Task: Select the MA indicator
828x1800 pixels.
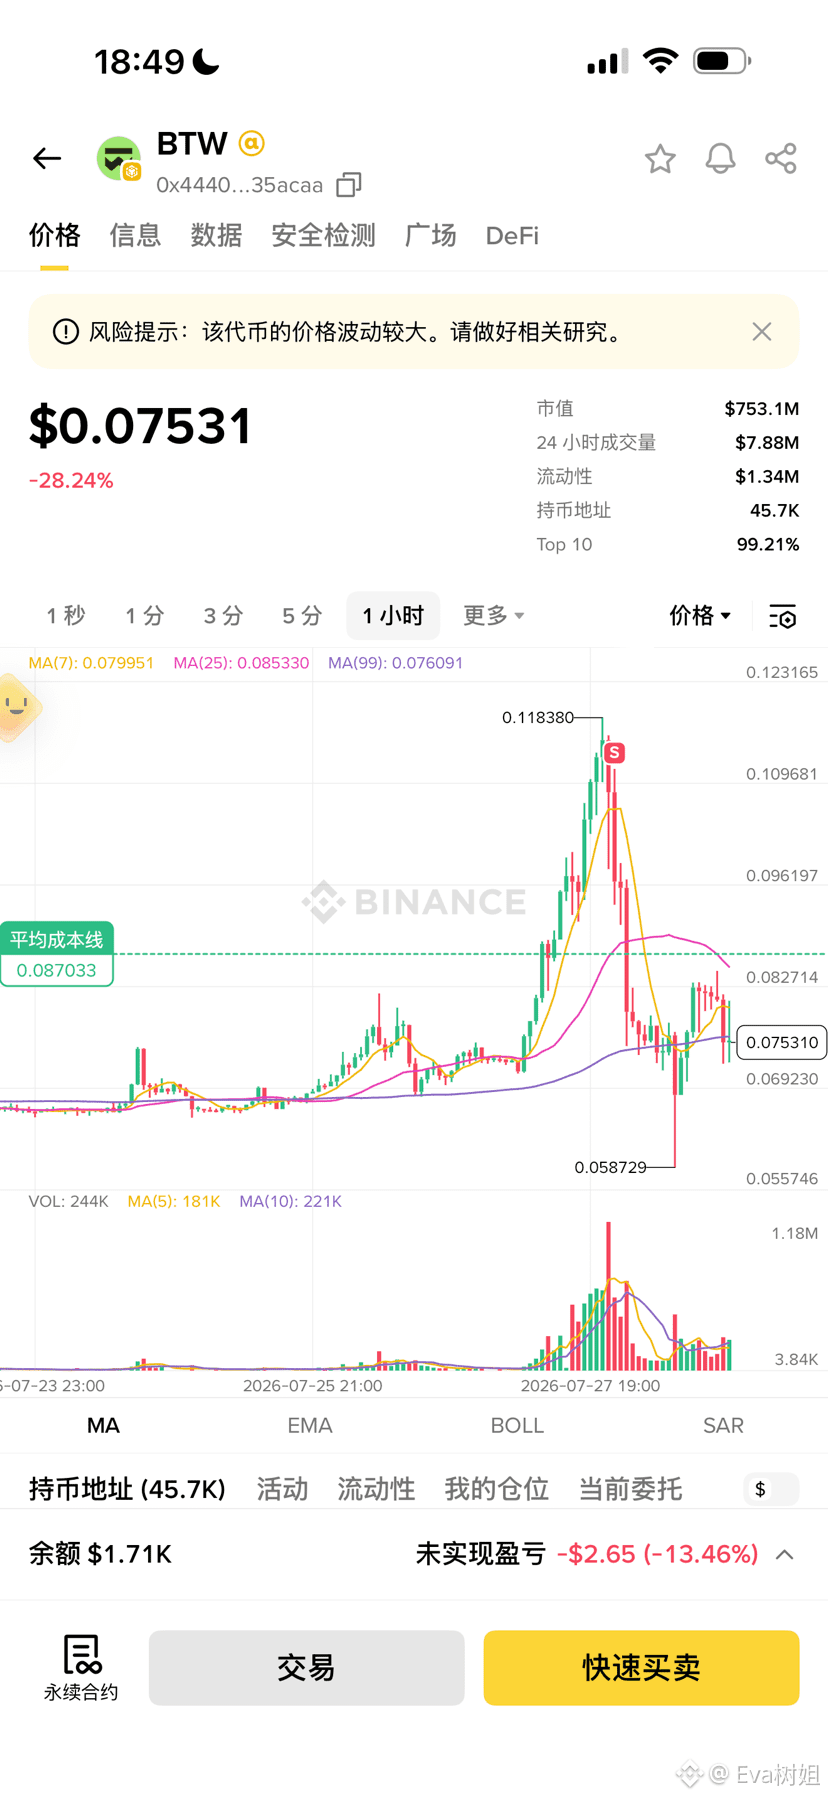Action: [x=103, y=1426]
